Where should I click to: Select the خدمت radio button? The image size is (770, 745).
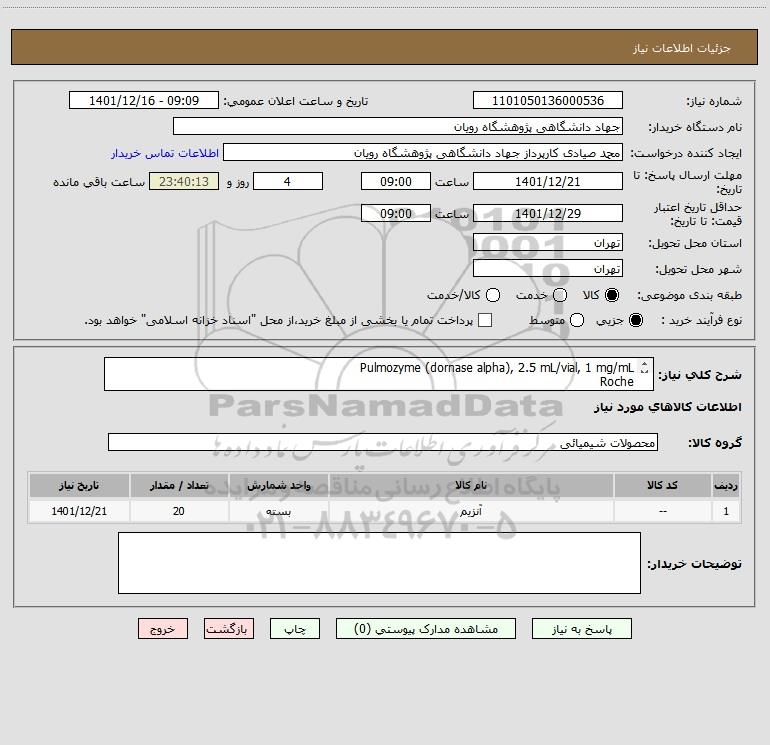560,295
